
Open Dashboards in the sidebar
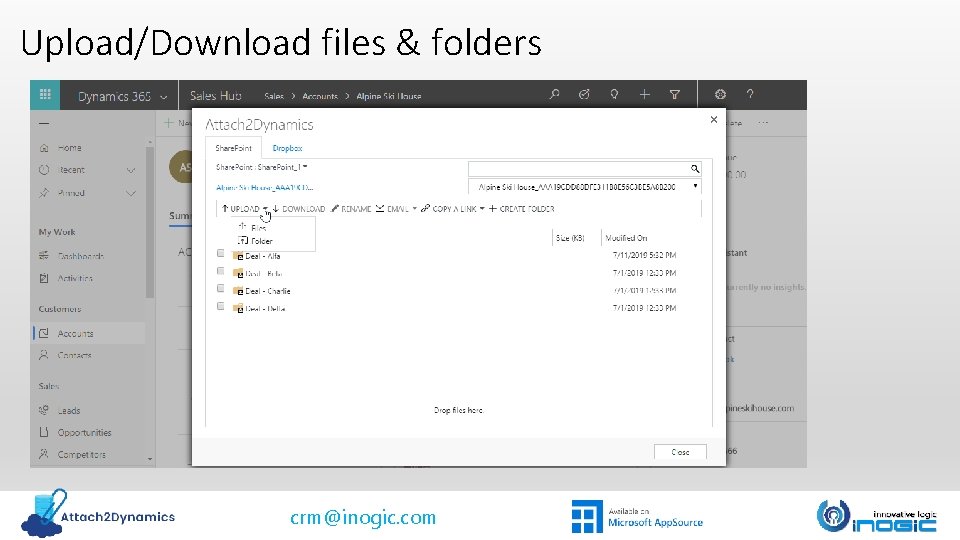pyautogui.click(x=80, y=256)
